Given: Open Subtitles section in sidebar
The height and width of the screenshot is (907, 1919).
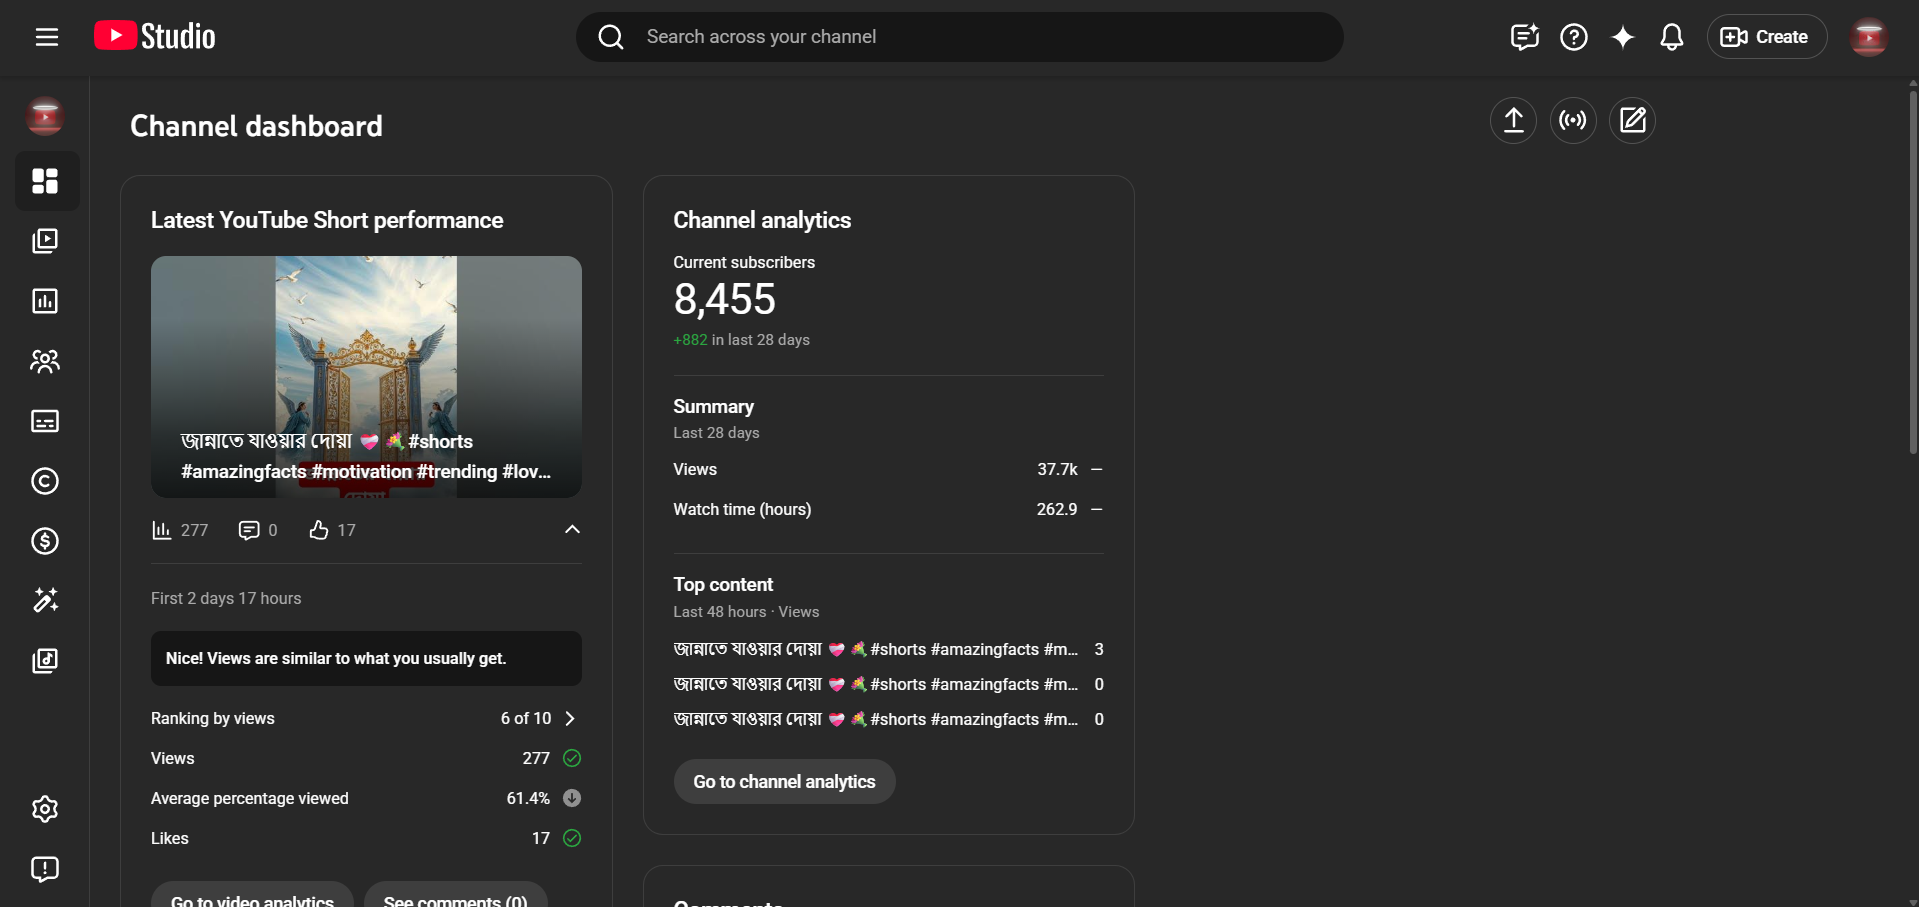Looking at the screenshot, I should [45, 421].
